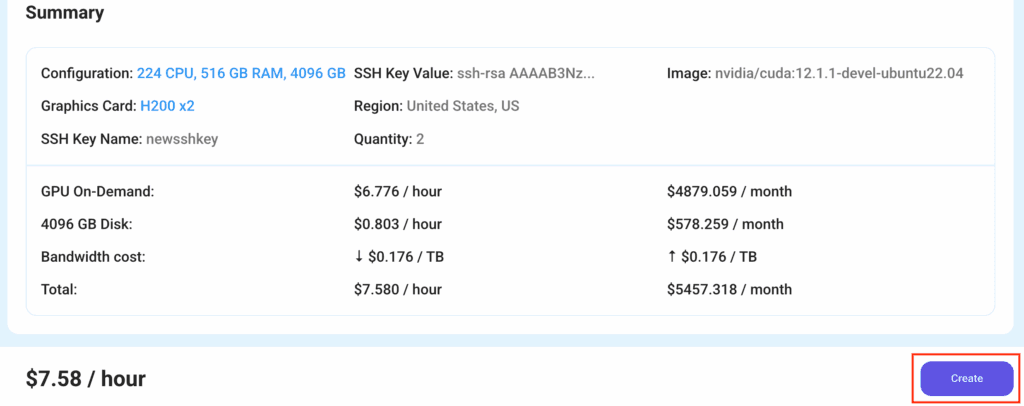
Task: Click GPU On-Demand $4879.059 monthly price
Action: coord(729,191)
